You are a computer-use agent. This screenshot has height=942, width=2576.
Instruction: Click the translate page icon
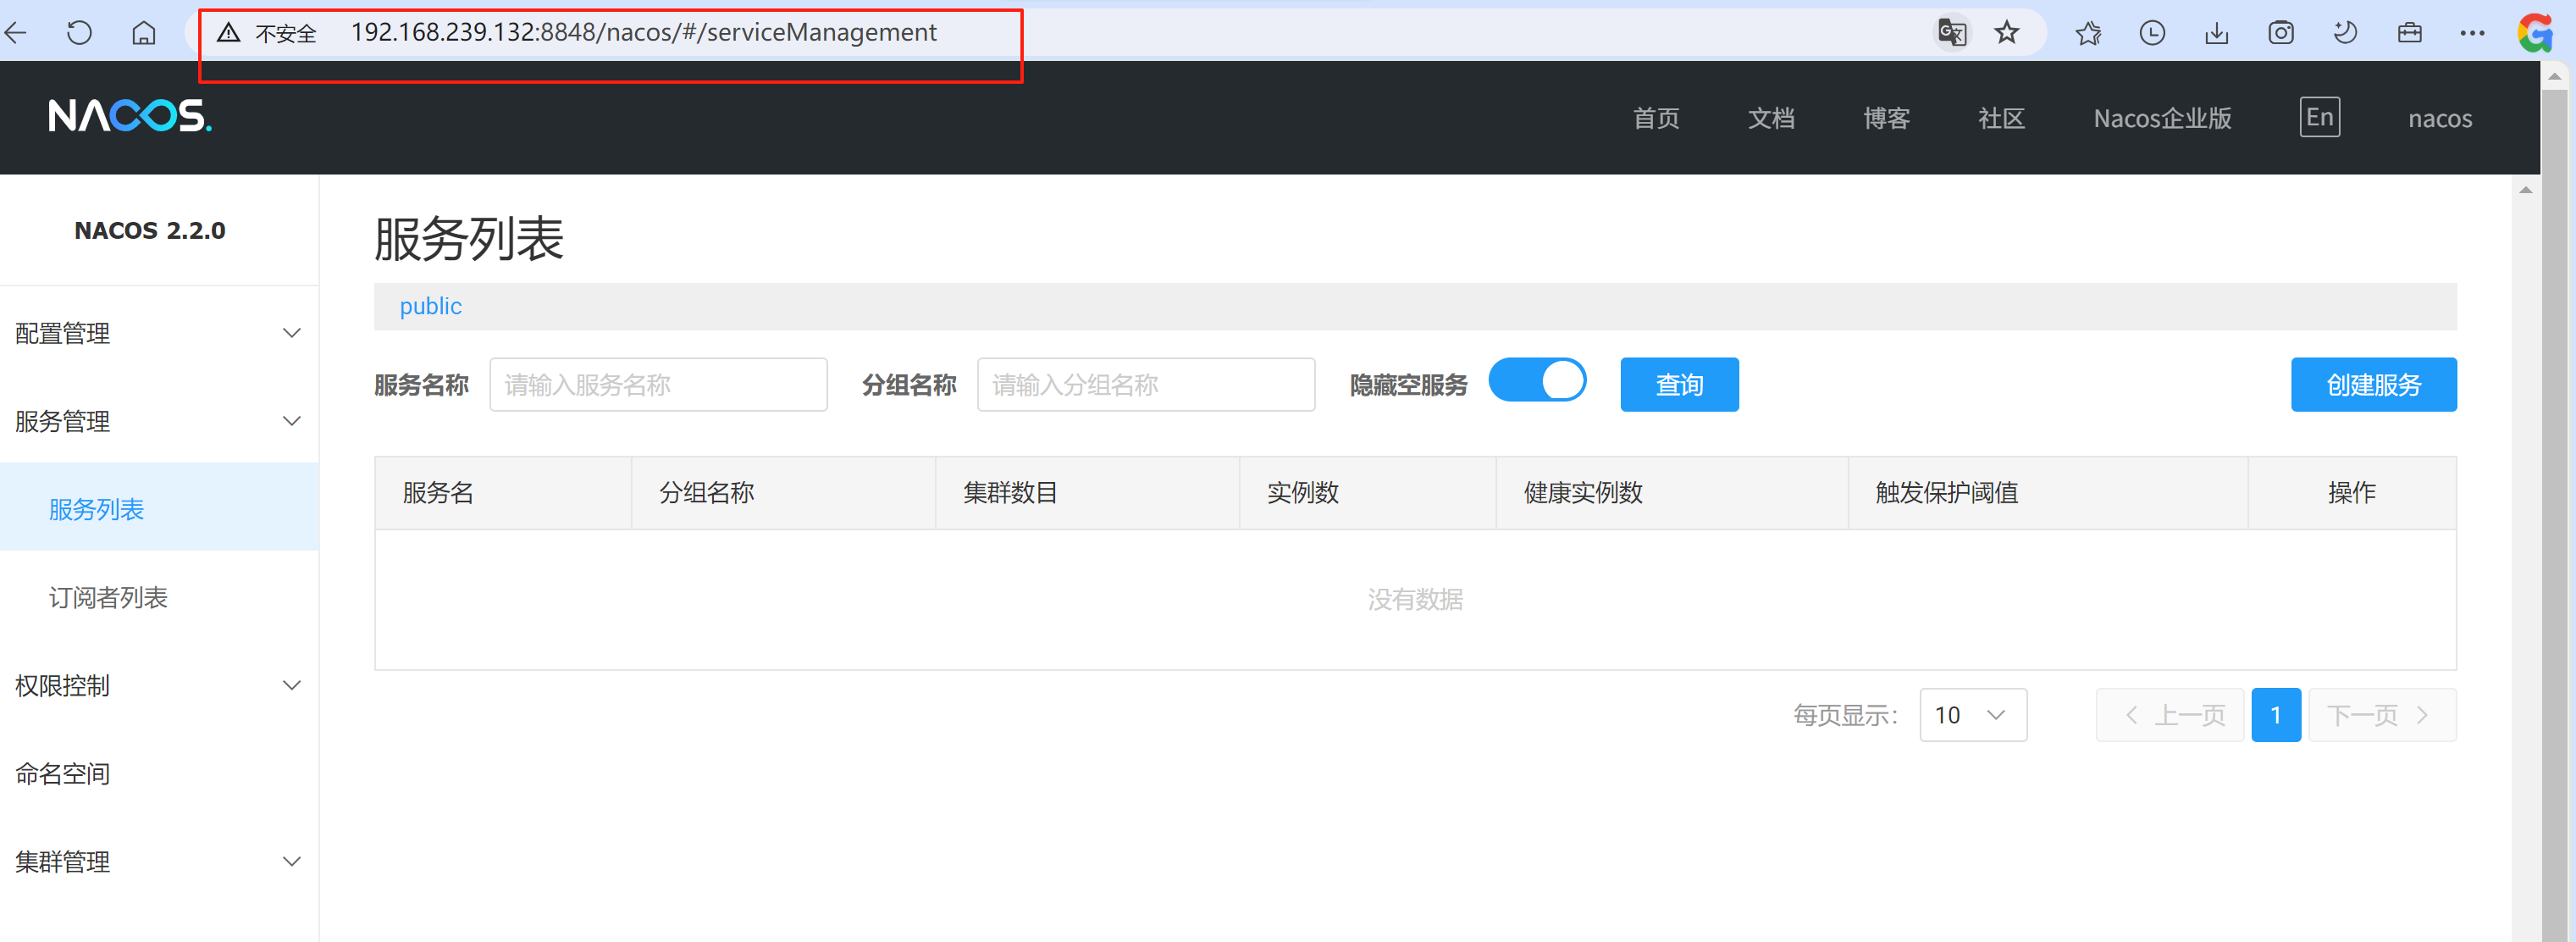pyautogui.click(x=1951, y=33)
